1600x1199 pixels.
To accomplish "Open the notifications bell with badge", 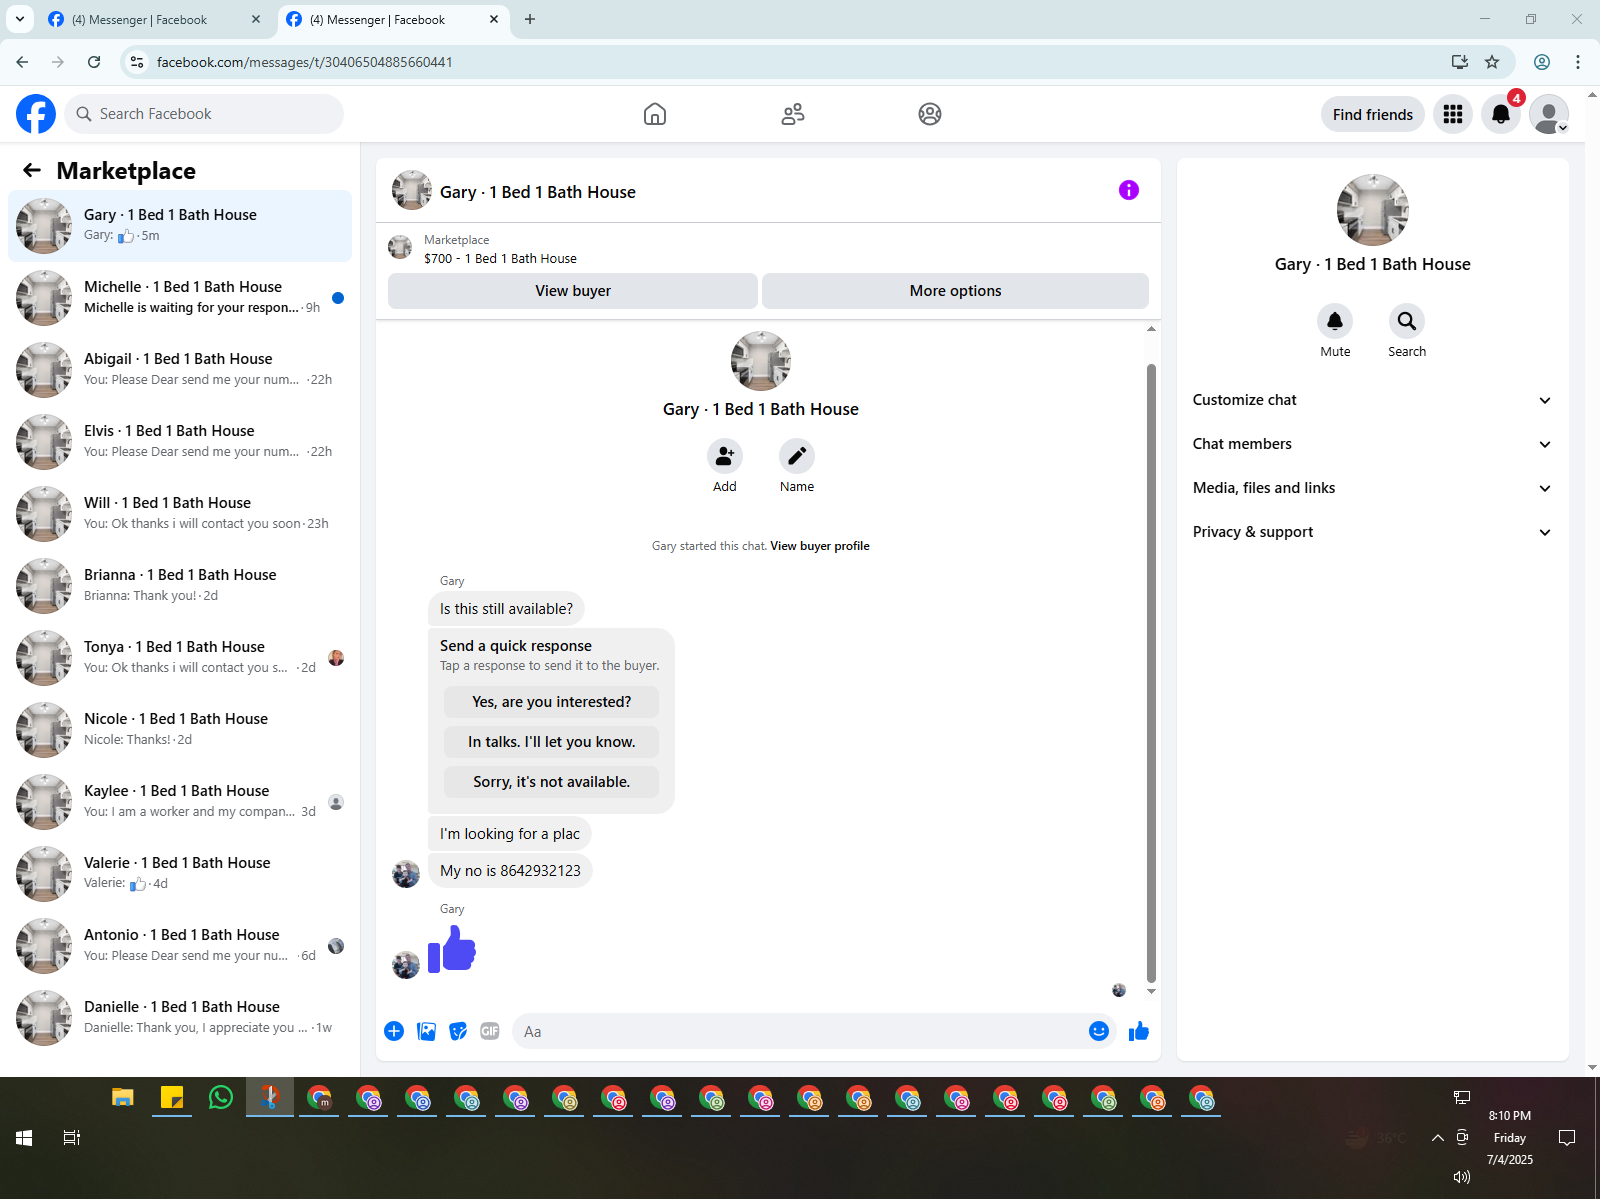I will (1501, 114).
